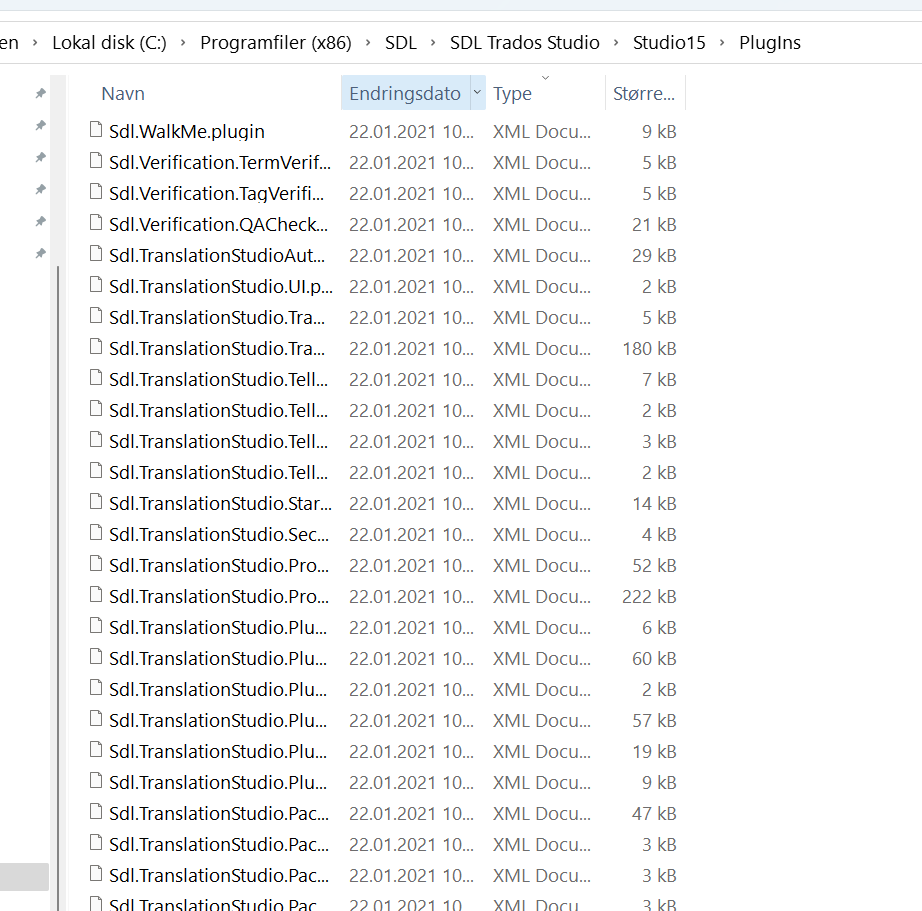Navigate to SDL Trados Studio breadcrumb folder

point(524,43)
